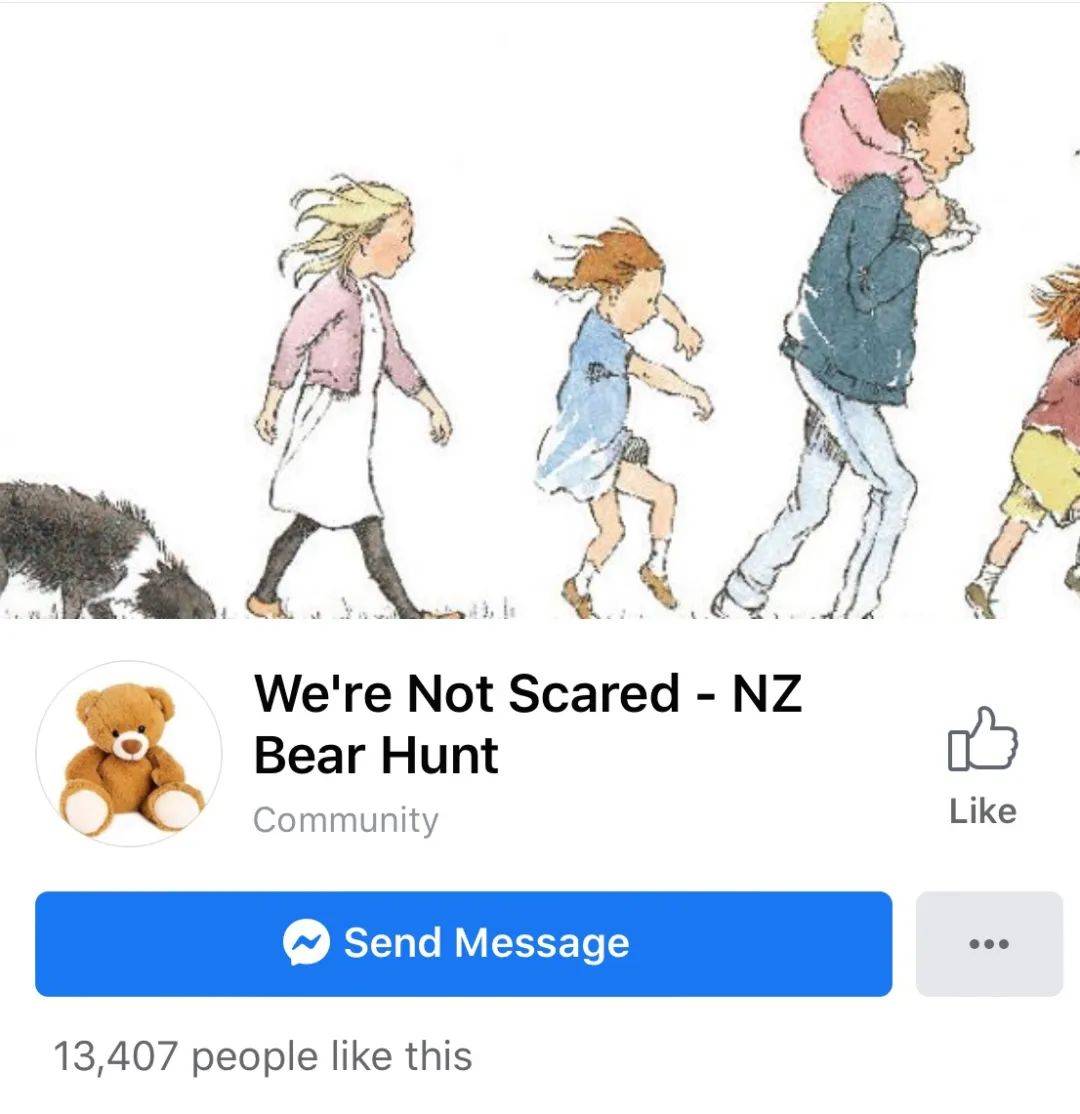
Task: Tap the teddy bear's face in avatar
Action: pyautogui.click(x=129, y=727)
